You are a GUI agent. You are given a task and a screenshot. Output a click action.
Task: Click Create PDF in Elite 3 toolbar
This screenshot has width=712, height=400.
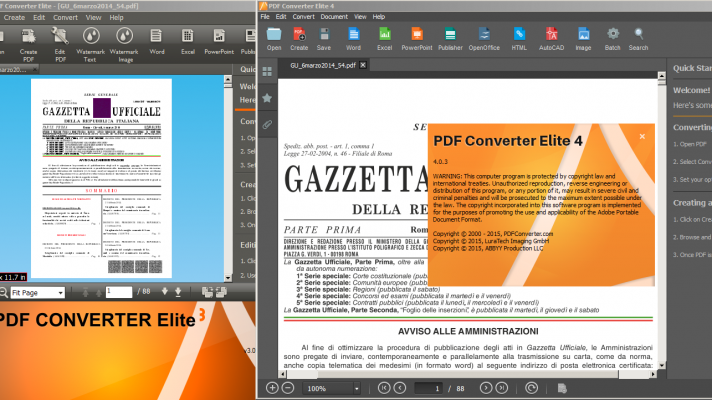pos(28,44)
